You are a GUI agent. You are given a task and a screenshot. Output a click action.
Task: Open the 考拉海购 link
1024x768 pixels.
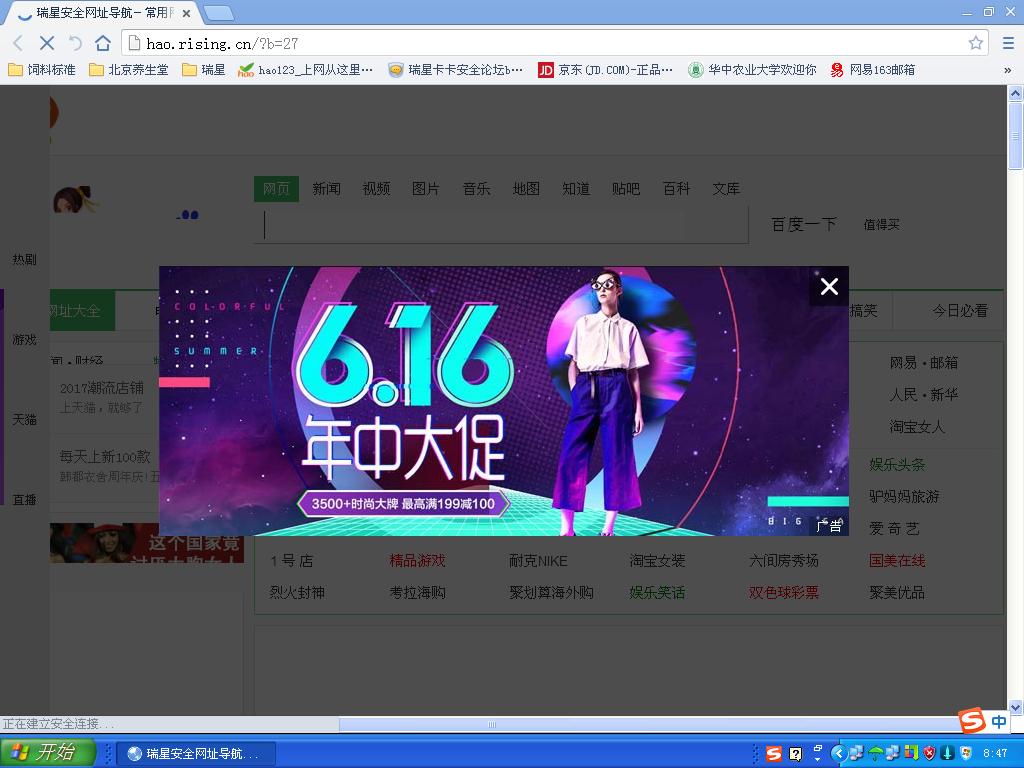click(417, 592)
